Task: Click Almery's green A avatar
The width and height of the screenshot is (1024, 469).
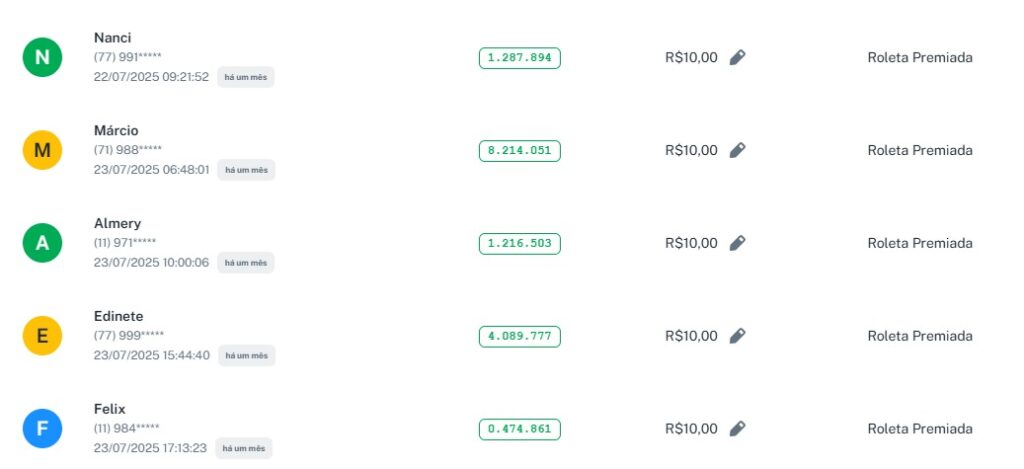Action: click(x=42, y=243)
